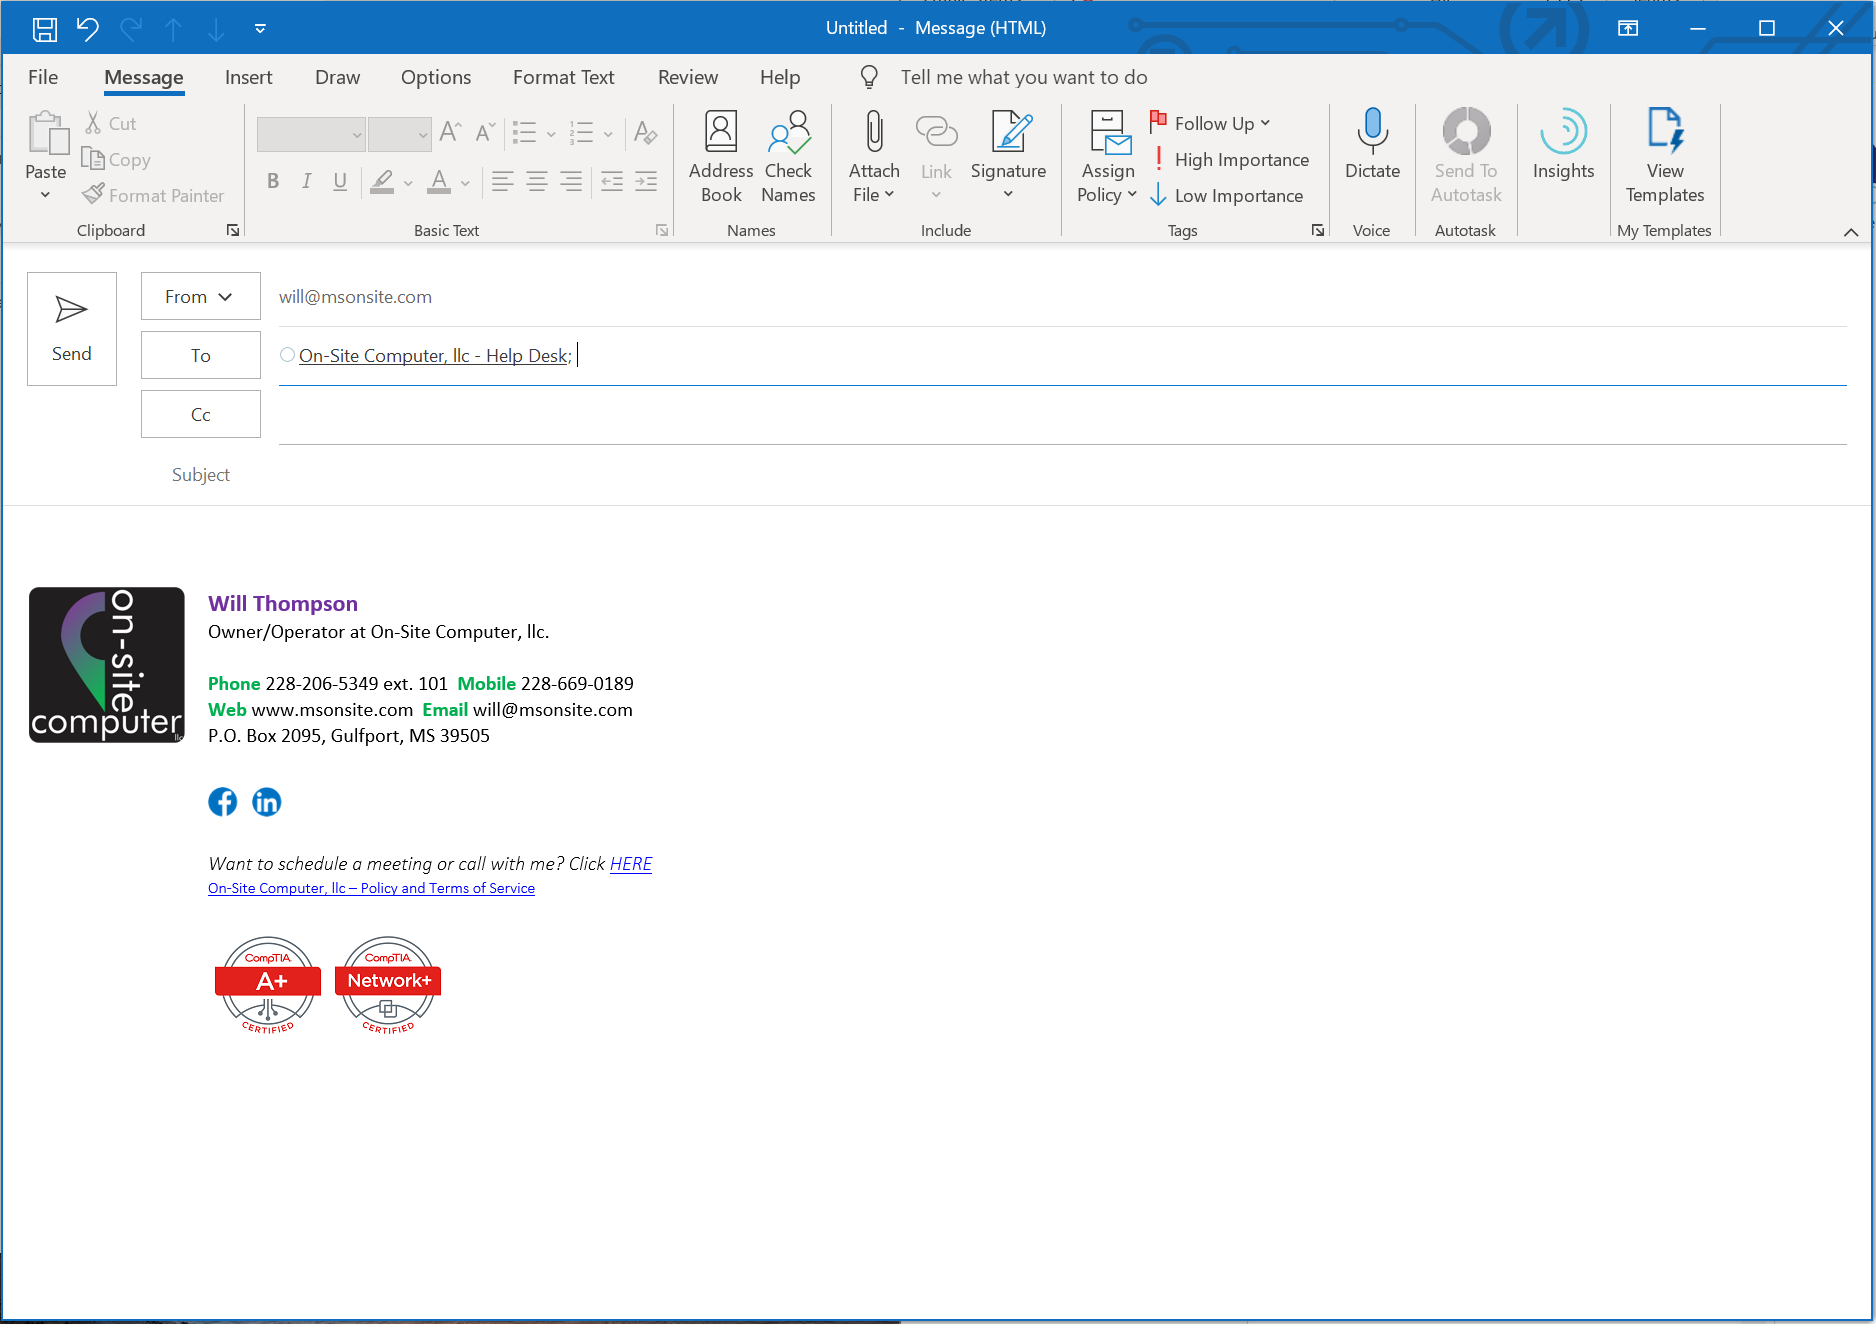Select presence circle beside On-Site Computer recipient
The width and height of the screenshot is (1876, 1324).
(288, 355)
